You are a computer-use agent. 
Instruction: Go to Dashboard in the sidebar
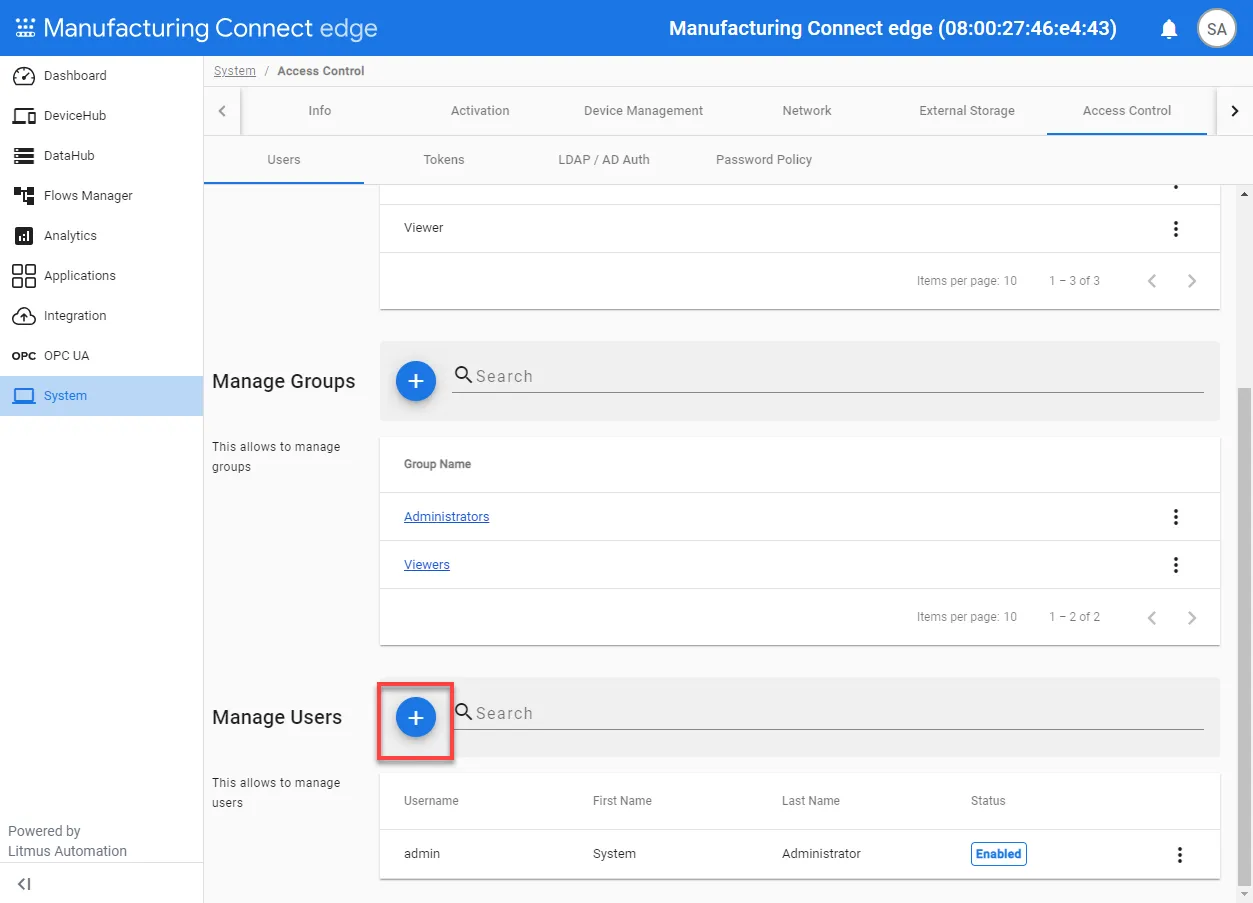(x=101, y=76)
